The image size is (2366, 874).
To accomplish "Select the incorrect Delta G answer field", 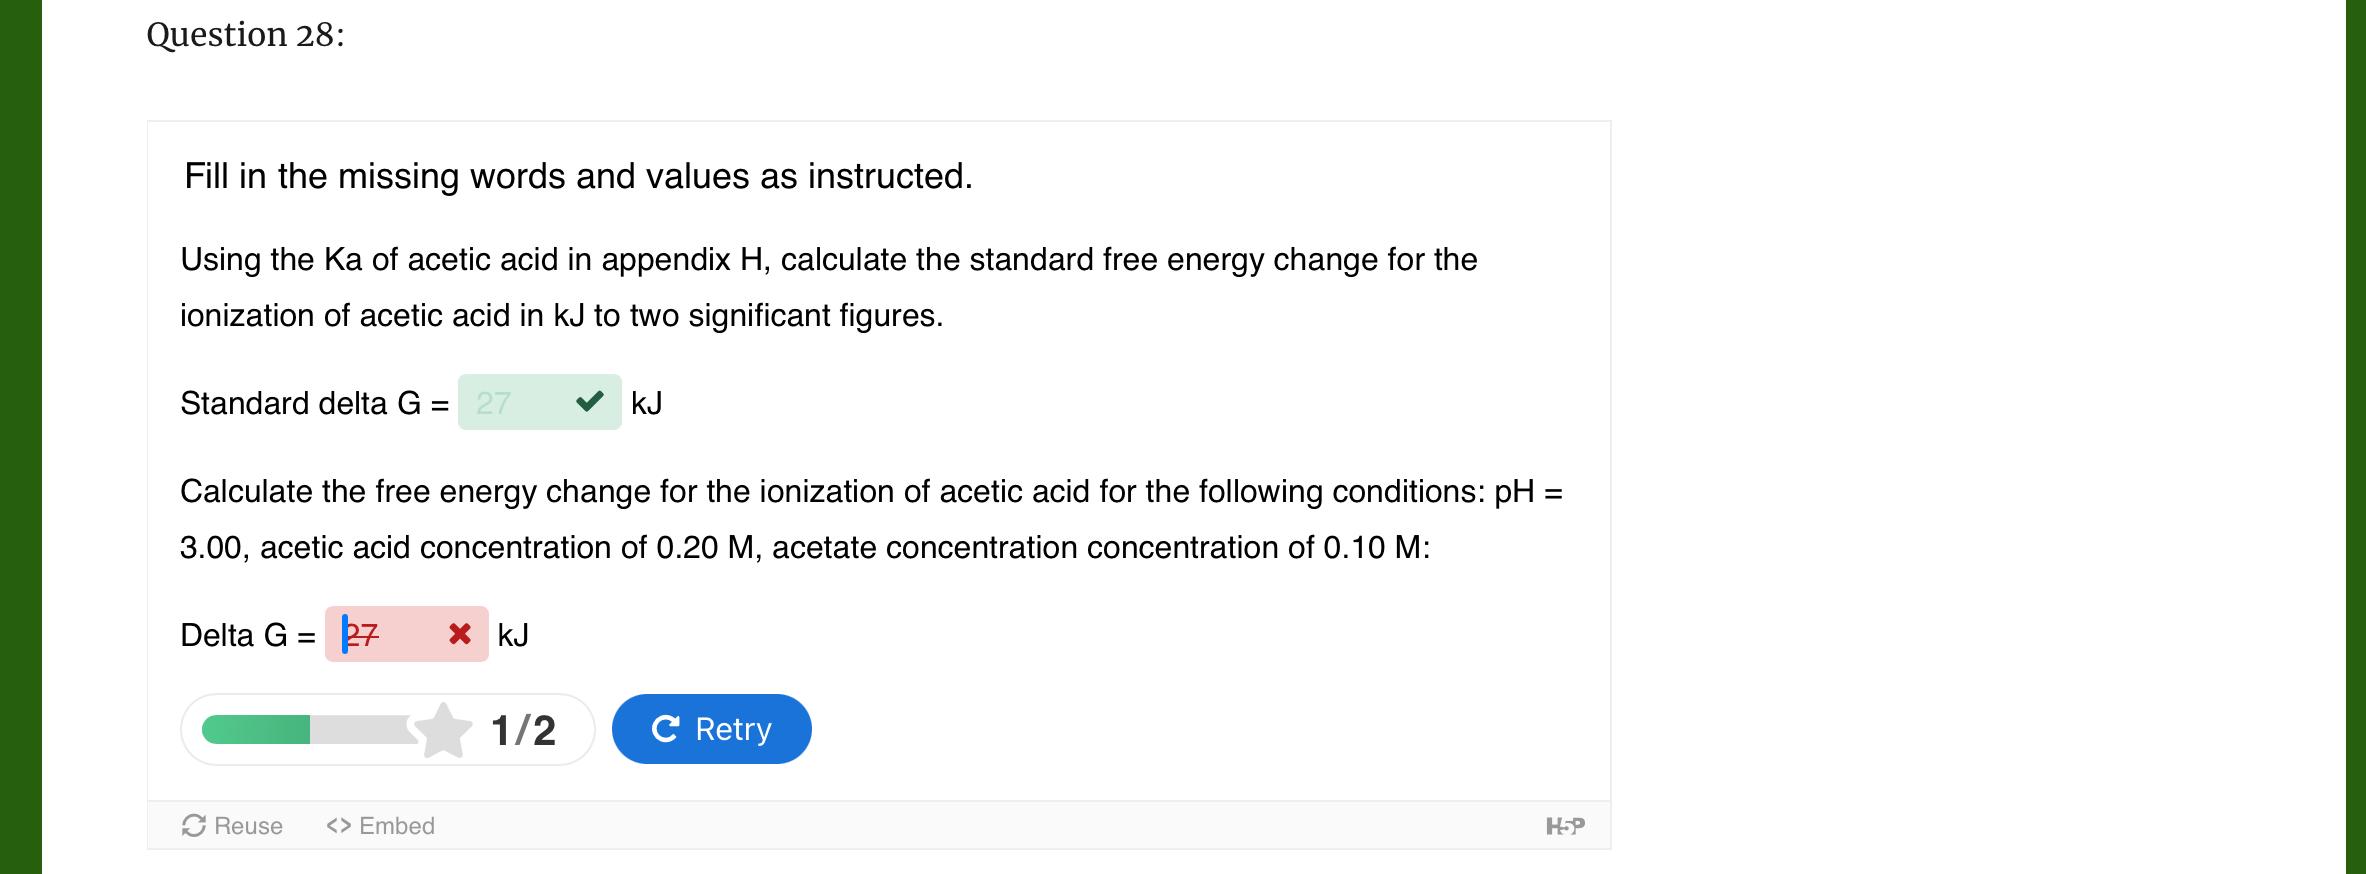I will 405,634.
